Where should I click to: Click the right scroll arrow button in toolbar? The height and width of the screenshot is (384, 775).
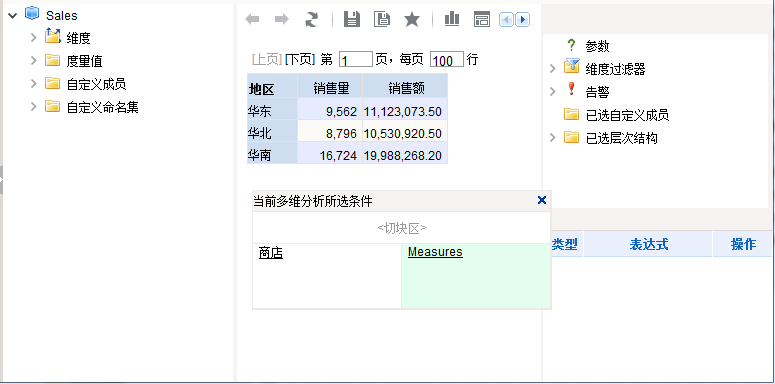523,20
